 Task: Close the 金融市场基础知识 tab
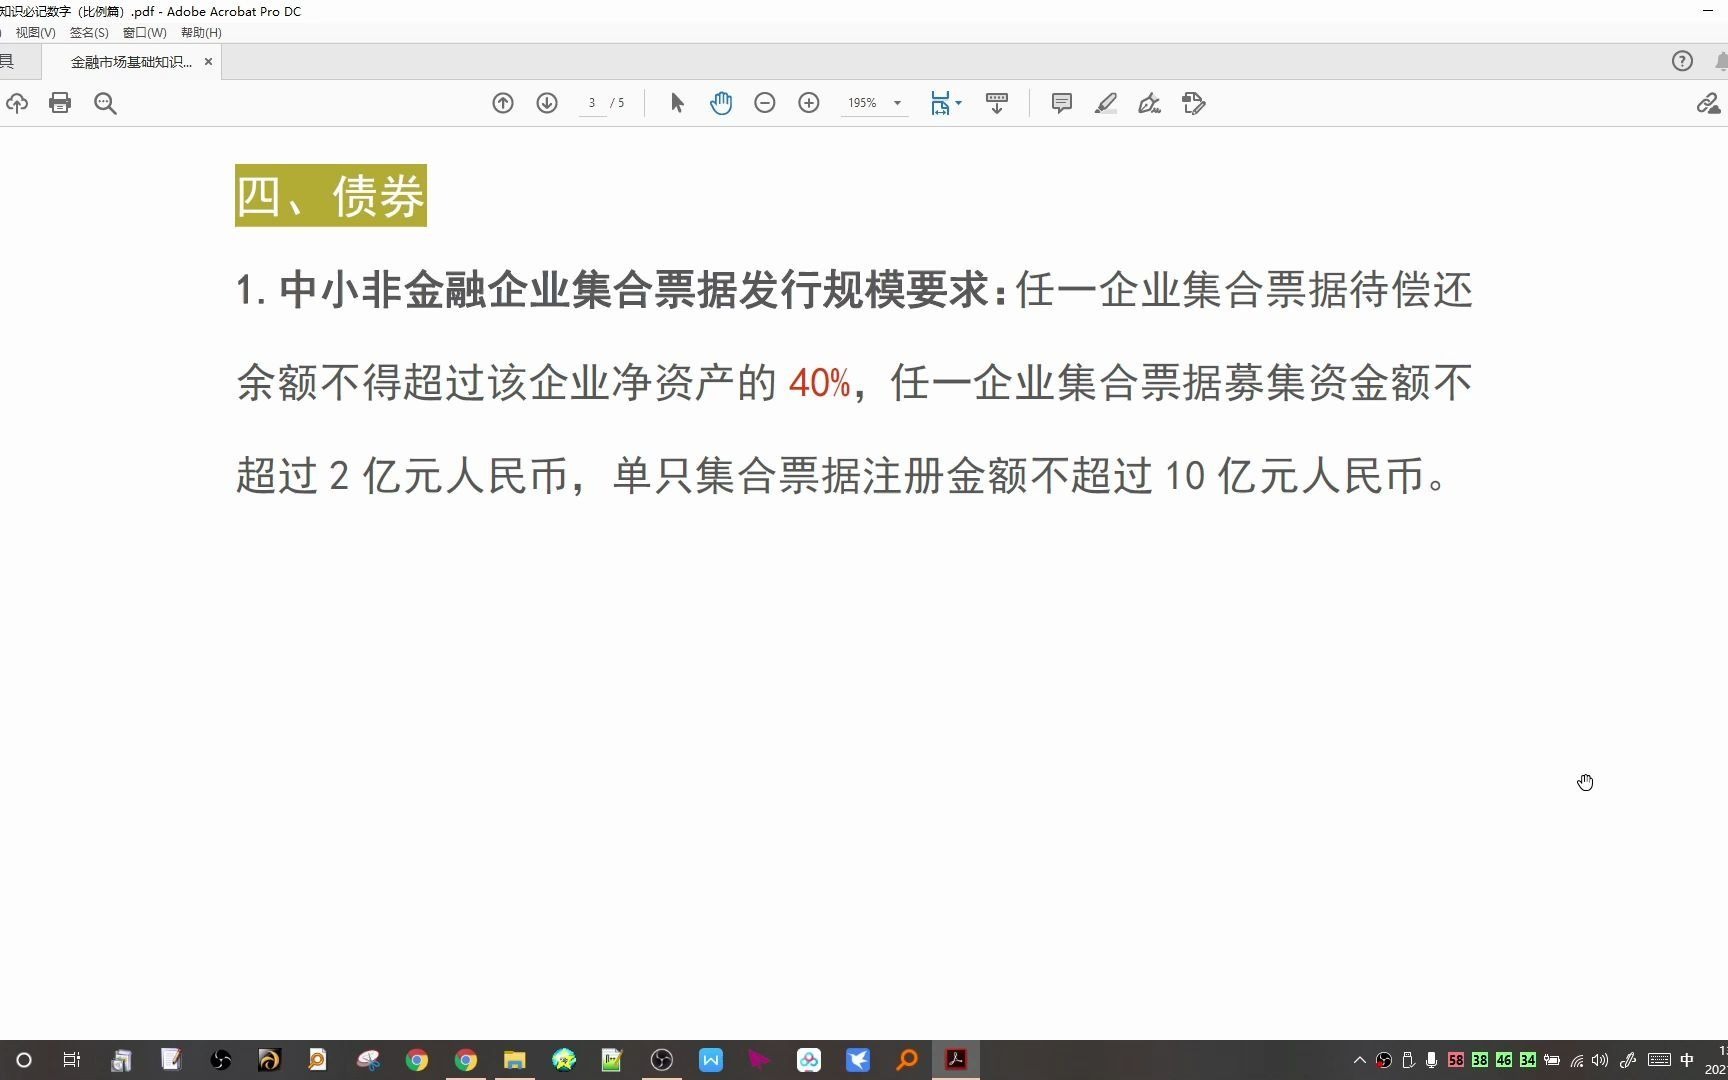pos(208,61)
